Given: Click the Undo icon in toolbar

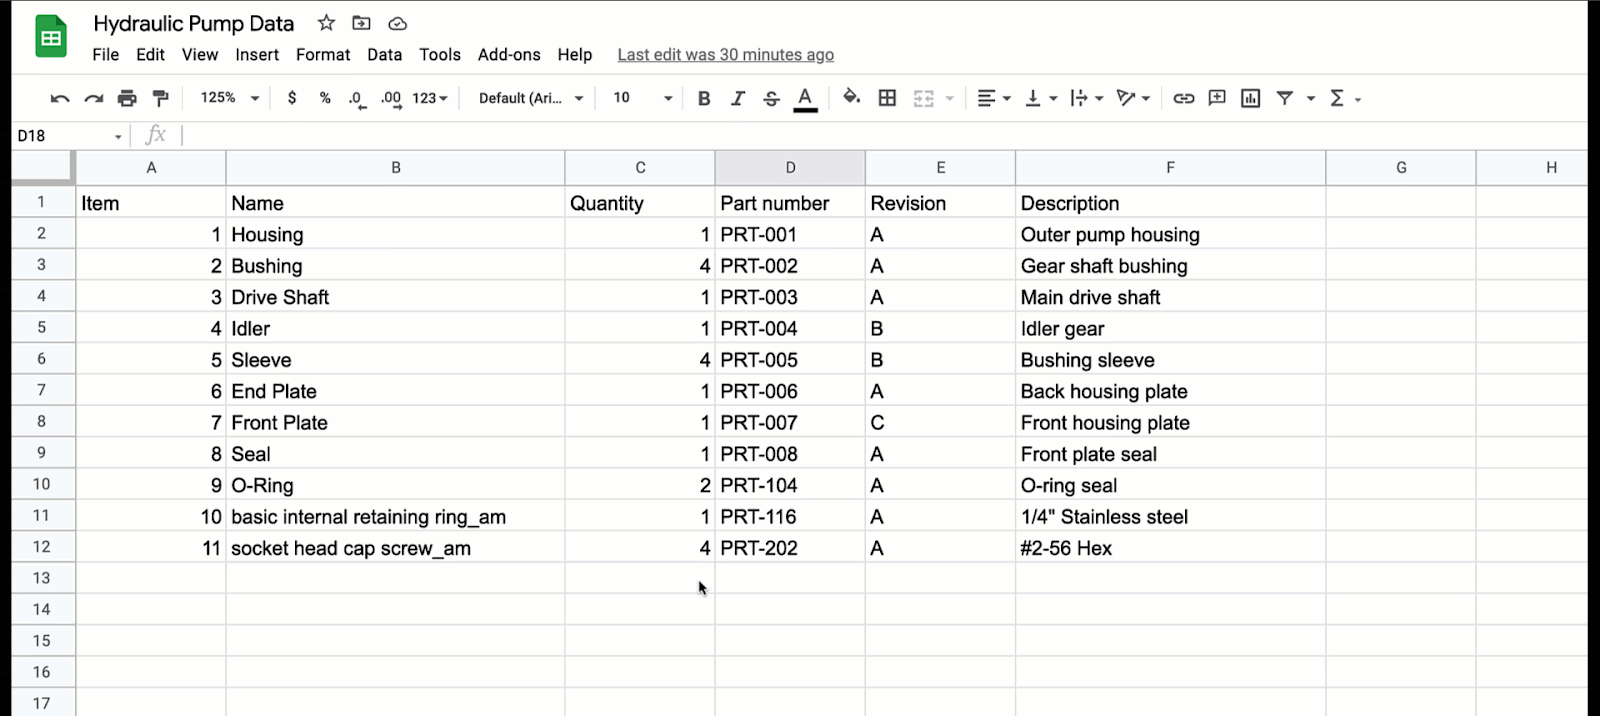Looking at the screenshot, I should point(60,98).
